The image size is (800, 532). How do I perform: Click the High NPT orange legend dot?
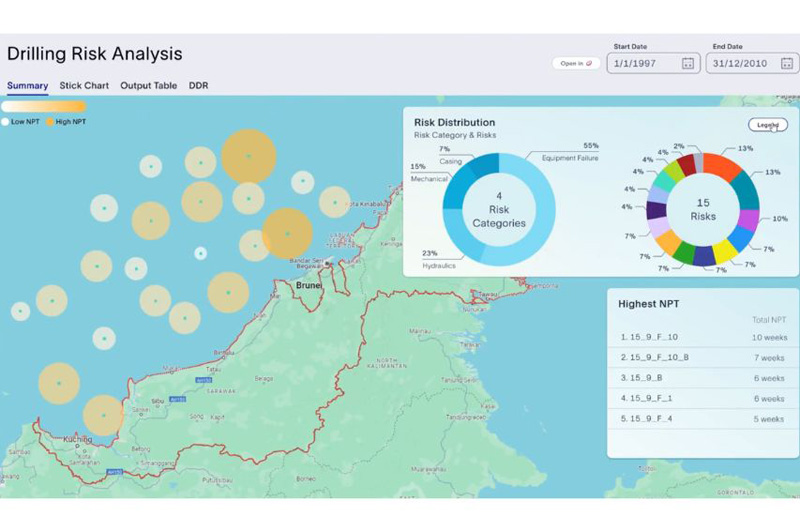point(50,122)
